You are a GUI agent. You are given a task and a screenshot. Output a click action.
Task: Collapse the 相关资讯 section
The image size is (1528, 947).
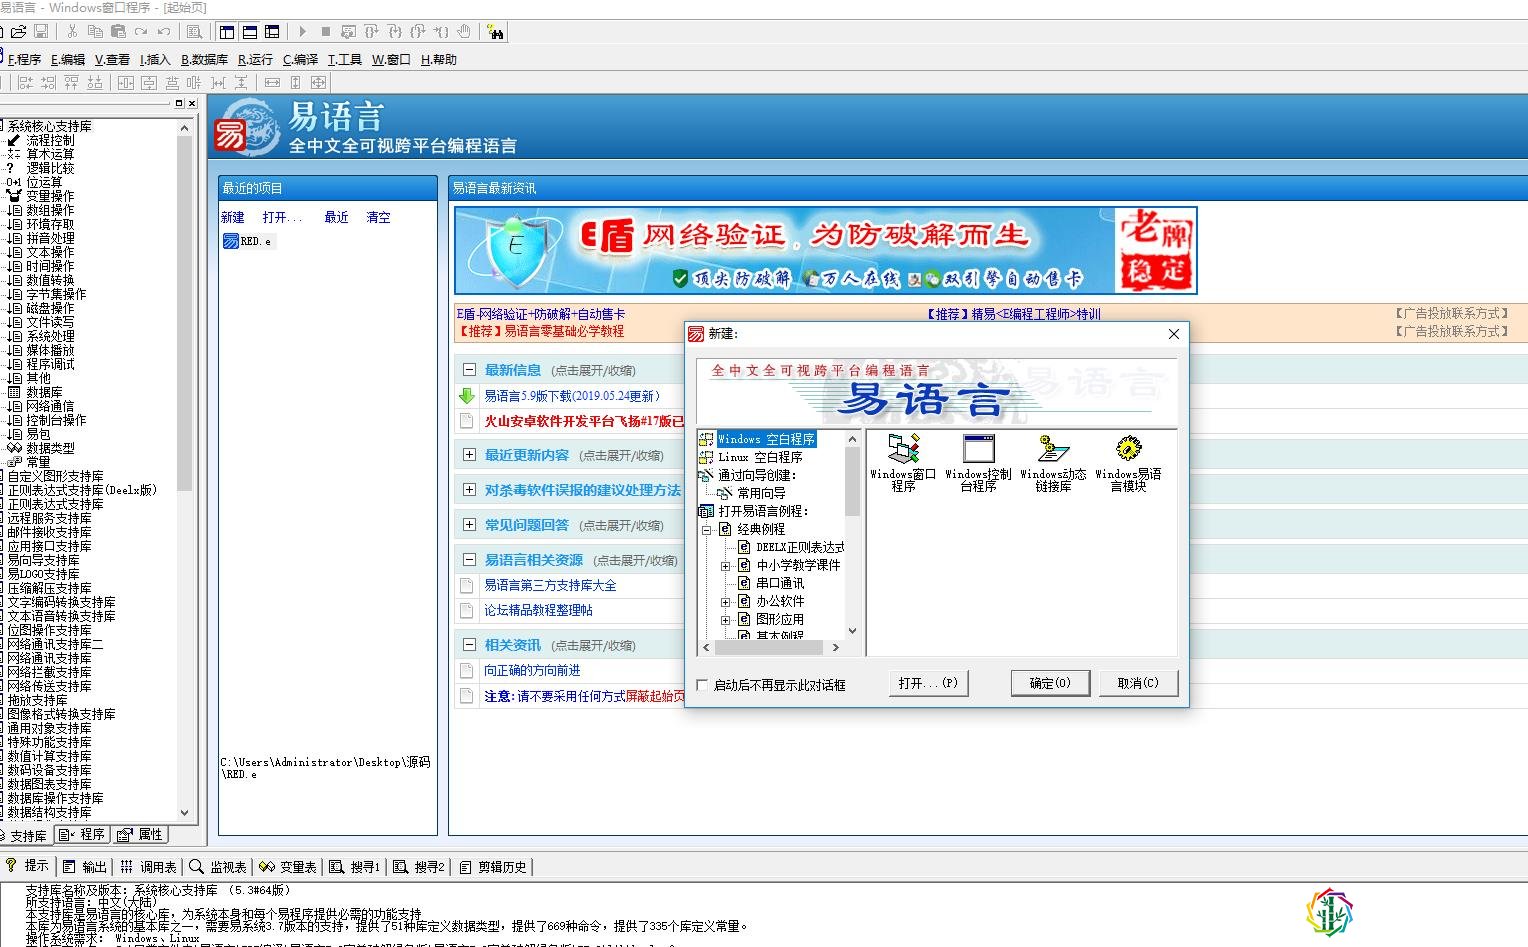pos(468,645)
